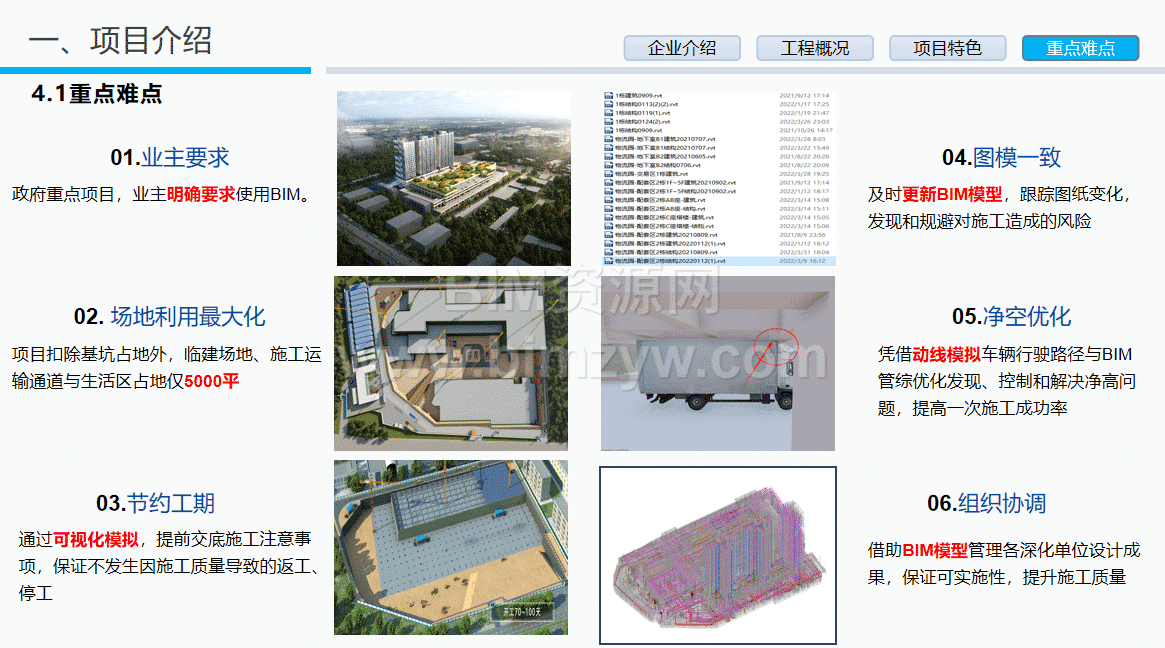Switch to the 工程概况 tab
This screenshot has height=648, width=1165.
click(814, 48)
